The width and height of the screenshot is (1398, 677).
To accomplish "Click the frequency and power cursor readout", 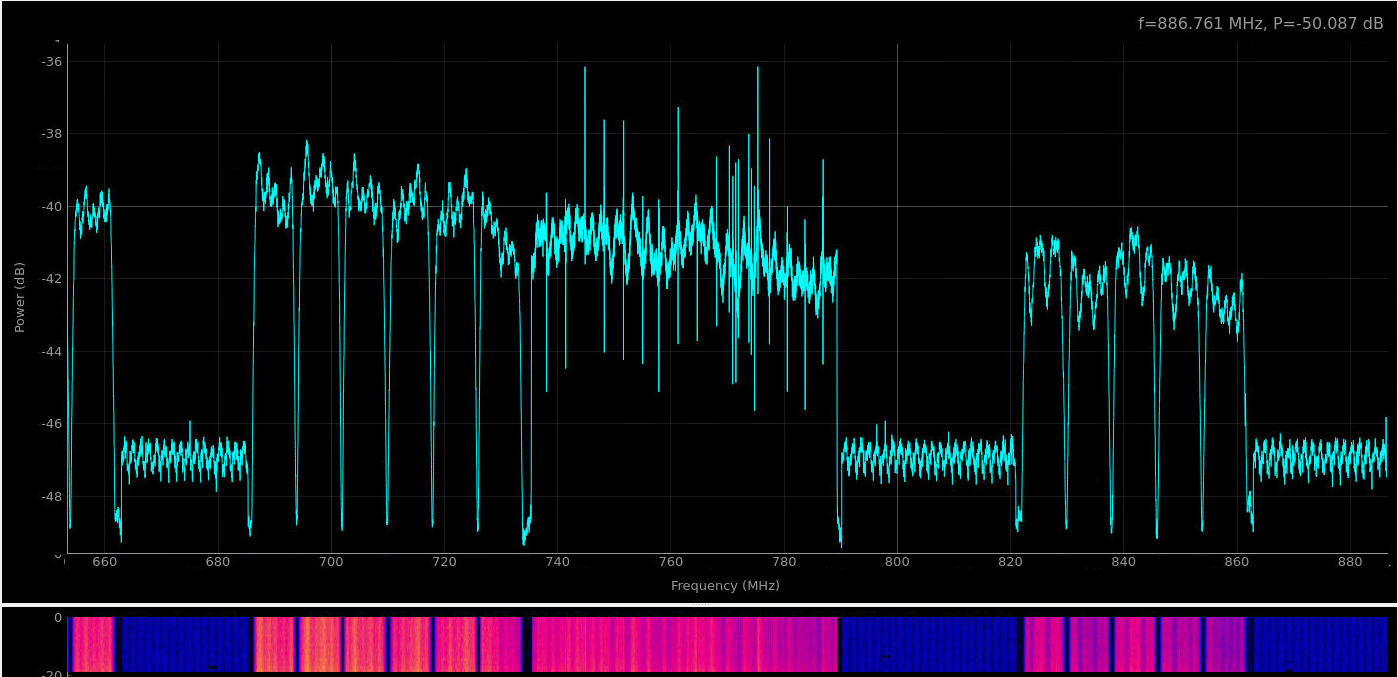I will [x=1260, y=24].
